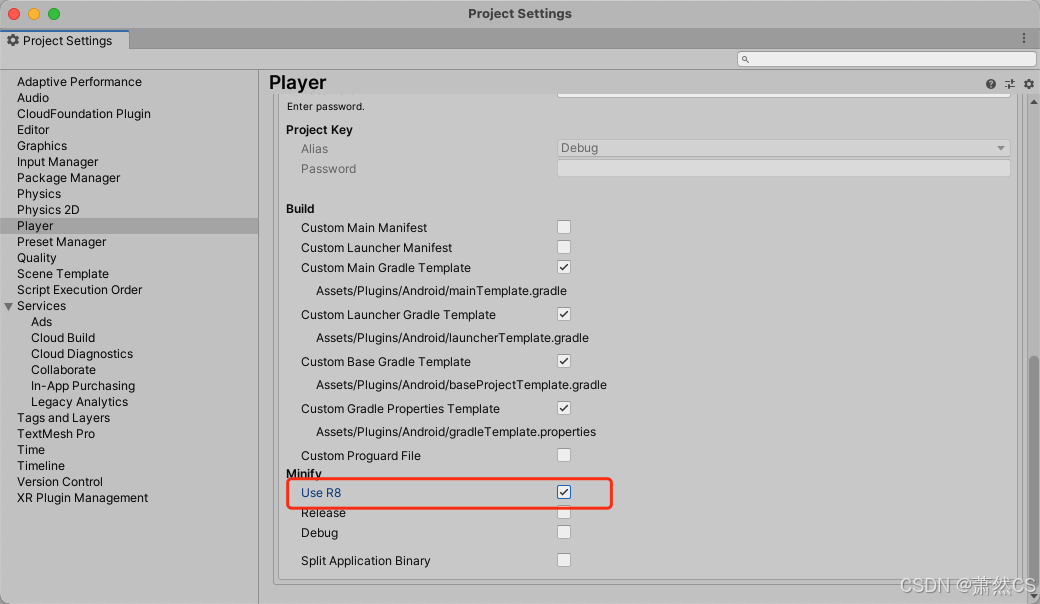Enable Custom Main Manifest checkbox
1040x604 pixels.
[564, 227]
